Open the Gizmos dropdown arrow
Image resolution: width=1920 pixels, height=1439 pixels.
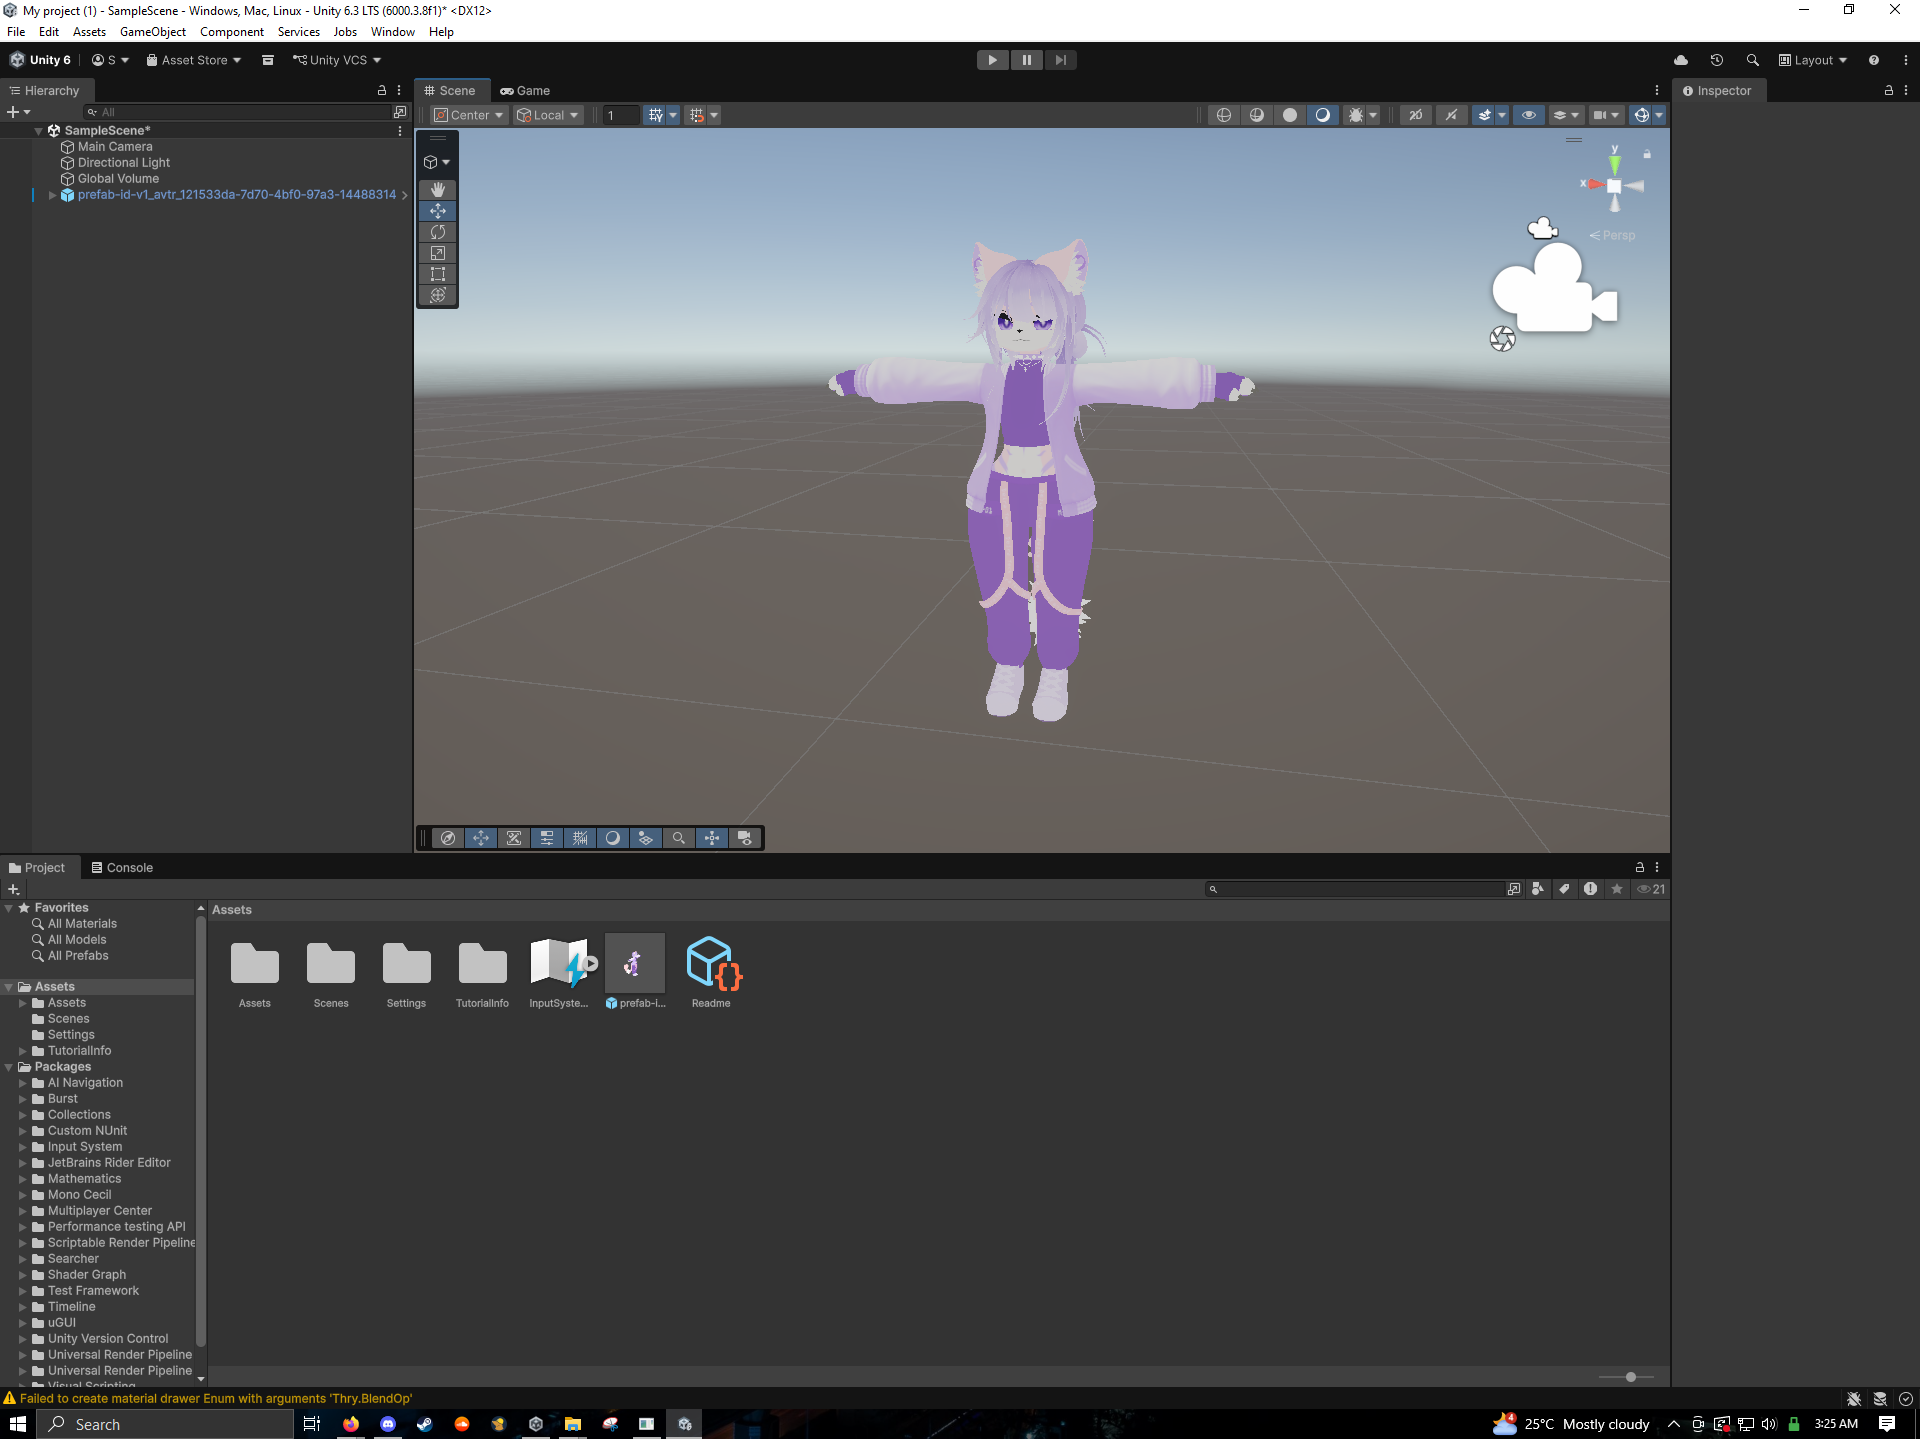[1659, 115]
